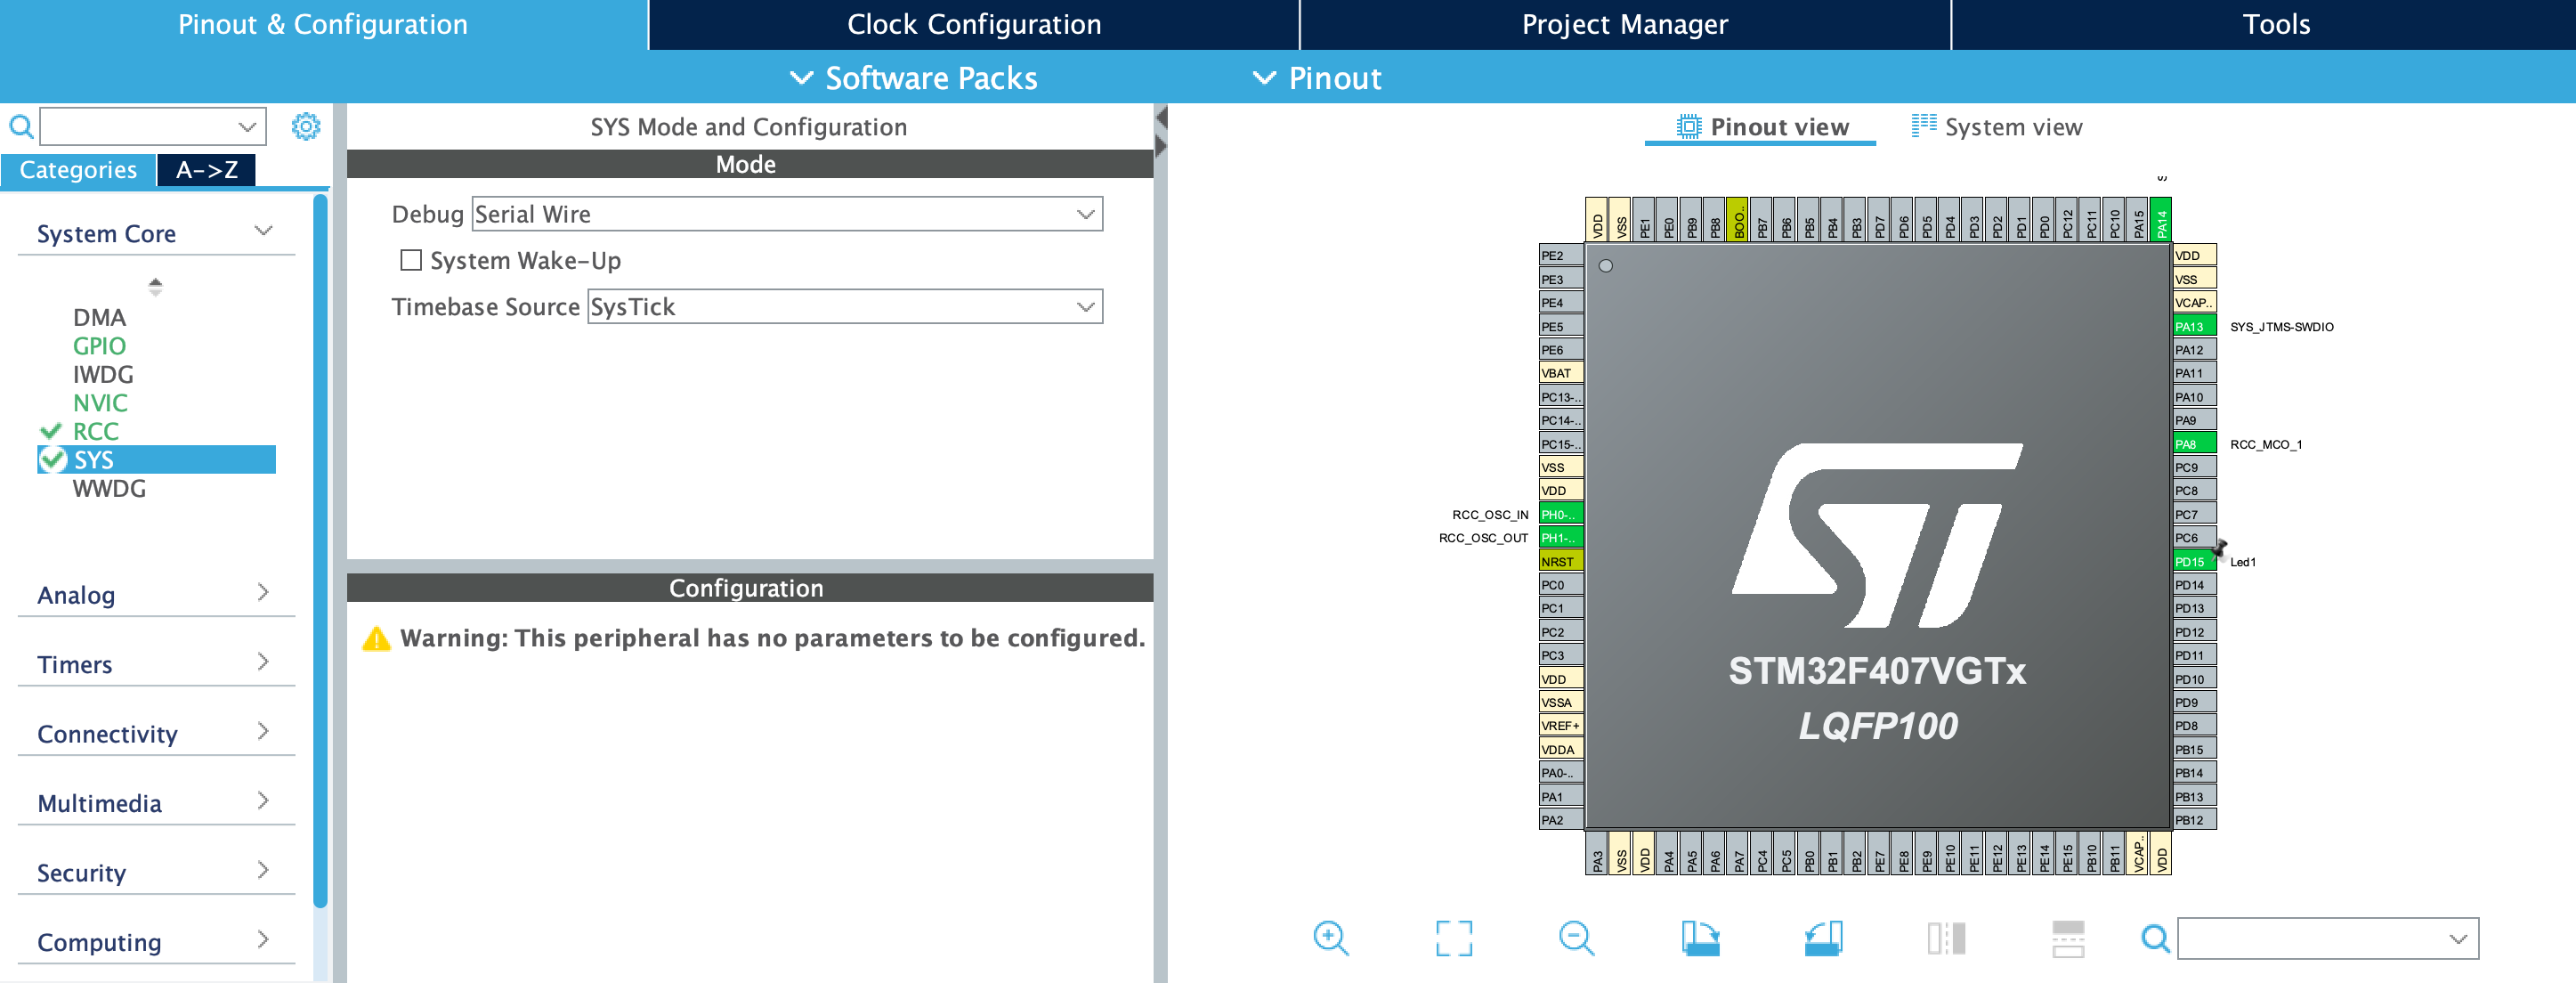
Task: Click the green PA8 pin
Action: [2194, 444]
